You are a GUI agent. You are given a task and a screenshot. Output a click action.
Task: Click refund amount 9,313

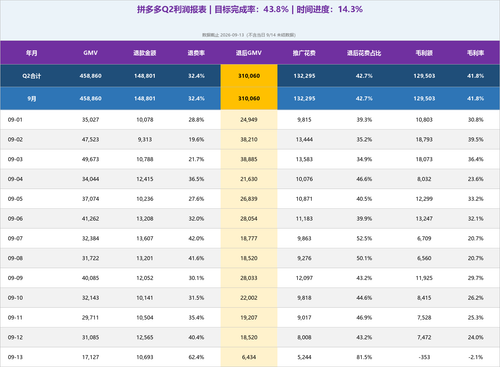coord(145,139)
